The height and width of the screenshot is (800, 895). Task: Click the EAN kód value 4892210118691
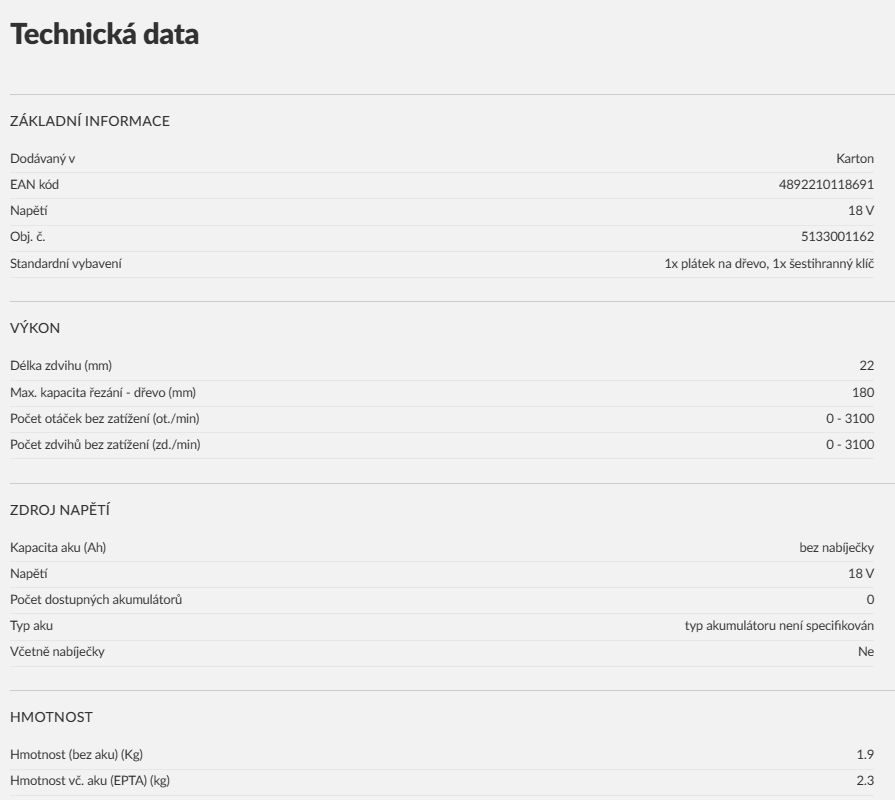pyautogui.click(x=826, y=184)
